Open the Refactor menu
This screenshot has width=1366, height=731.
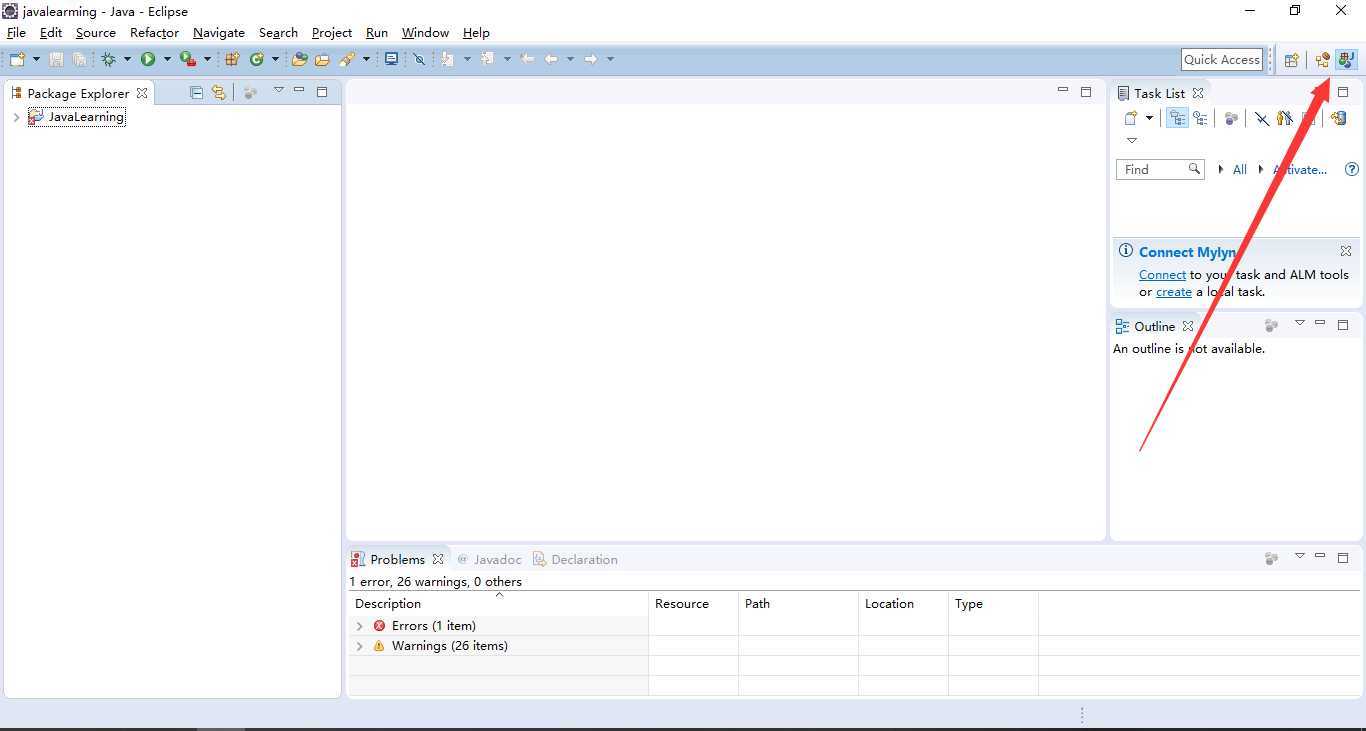tap(154, 32)
